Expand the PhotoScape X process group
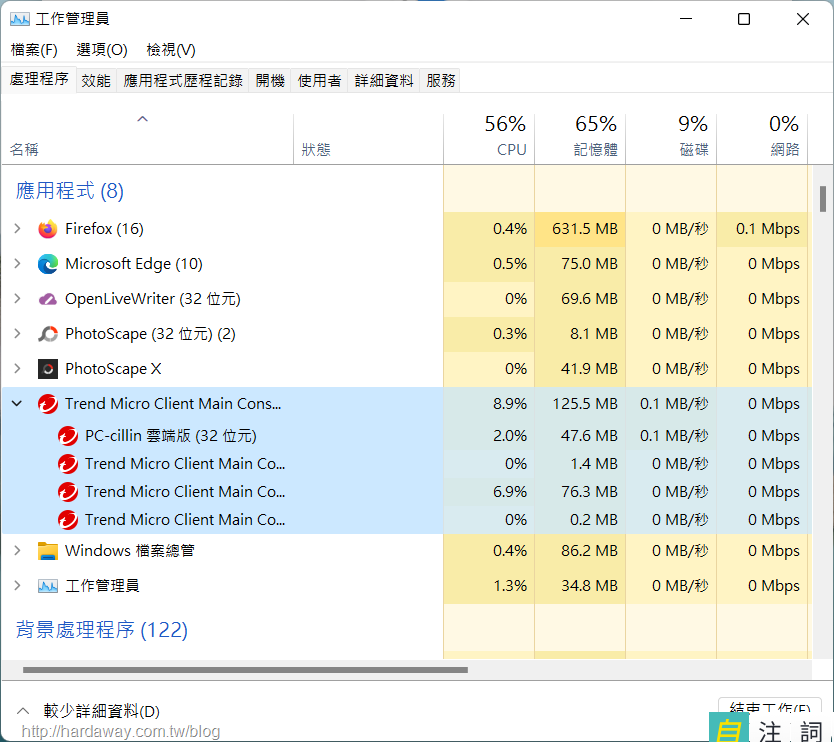Screen dimensions: 834x742 click(18, 369)
